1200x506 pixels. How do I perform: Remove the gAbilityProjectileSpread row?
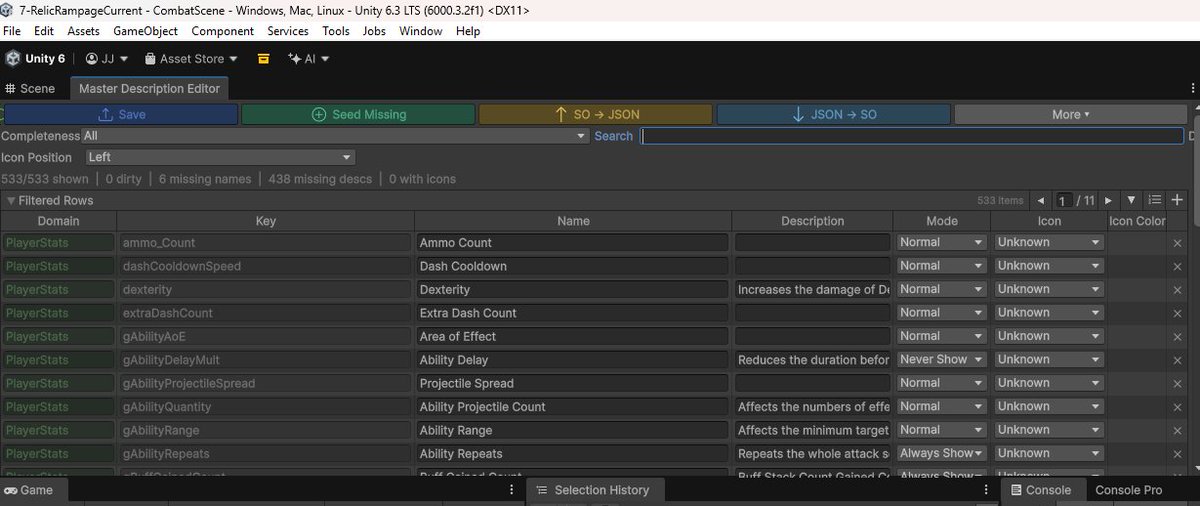pos(1177,384)
